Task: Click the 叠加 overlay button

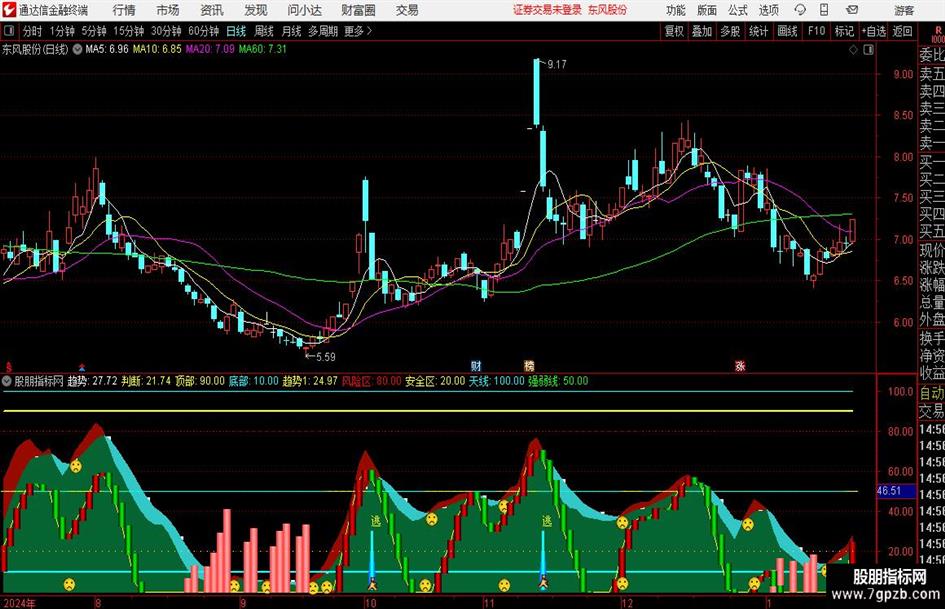Action: [x=702, y=31]
